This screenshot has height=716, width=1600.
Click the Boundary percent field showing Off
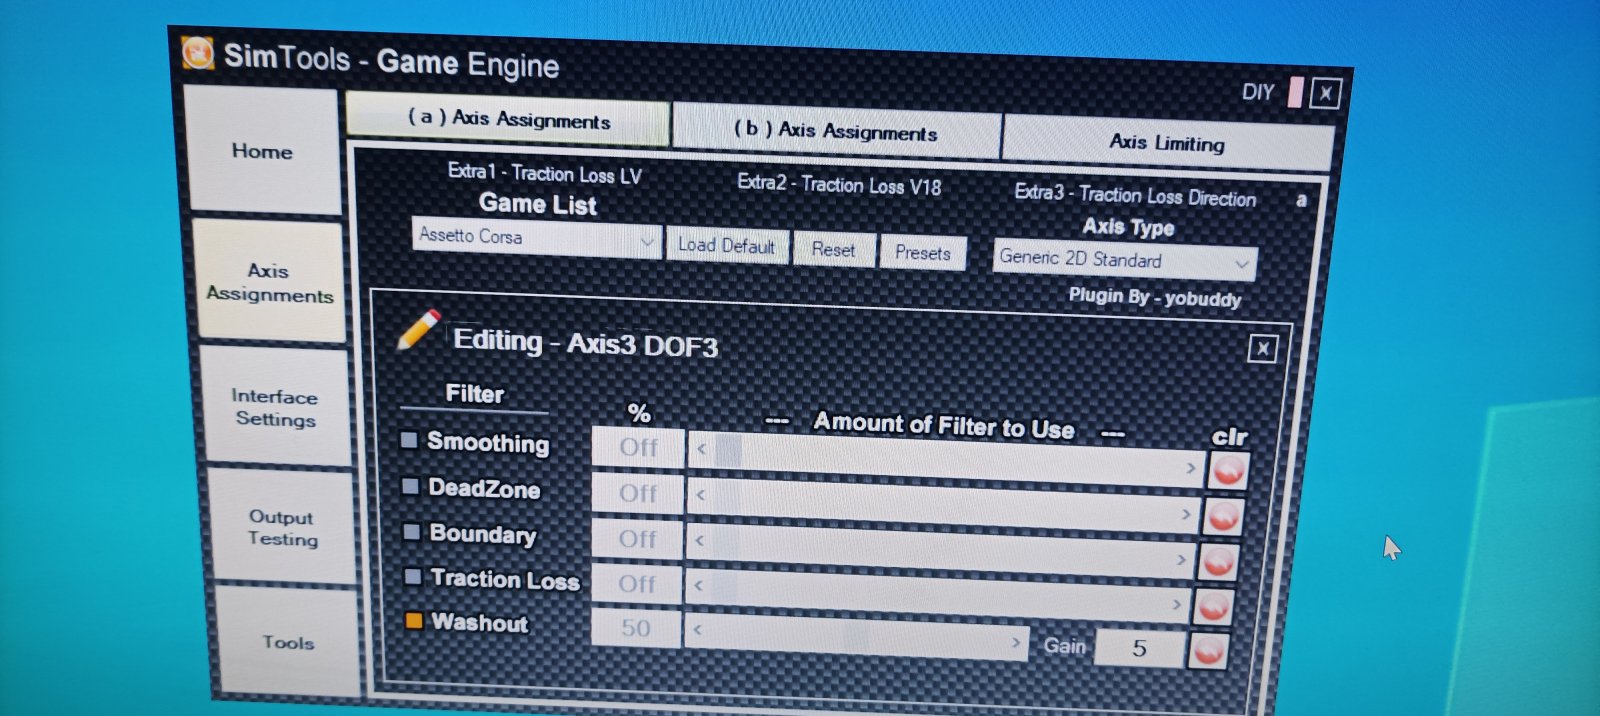click(x=637, y=539)
